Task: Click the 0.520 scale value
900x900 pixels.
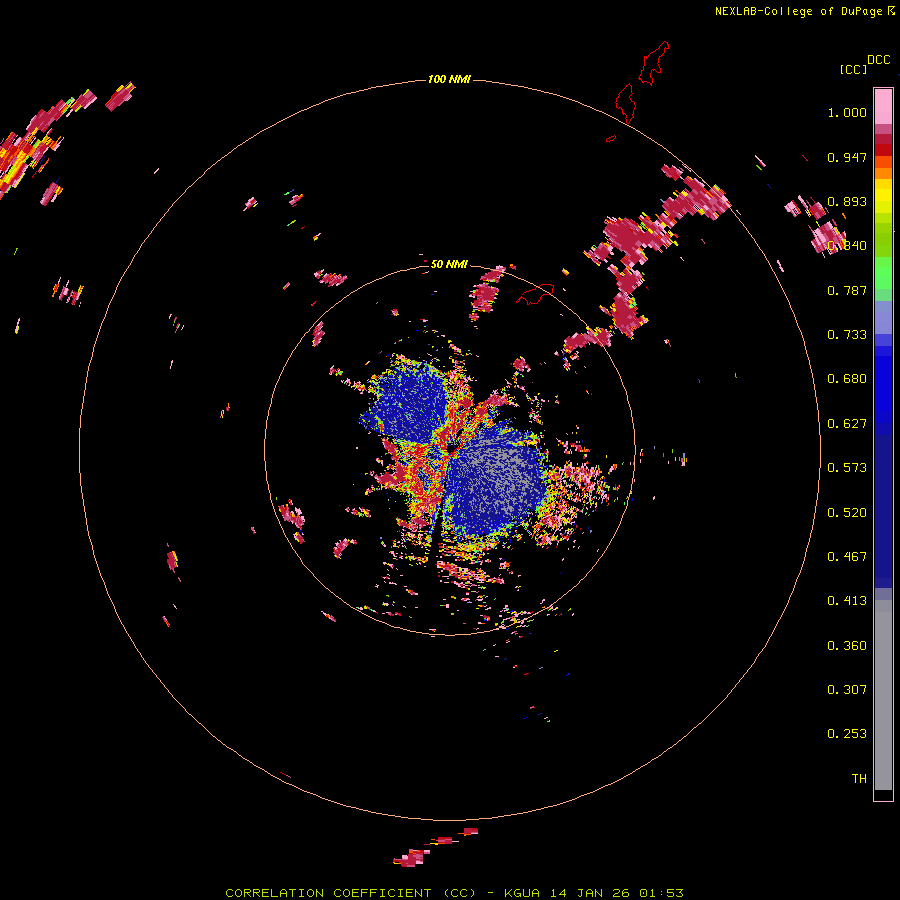Action: (847, 513)
